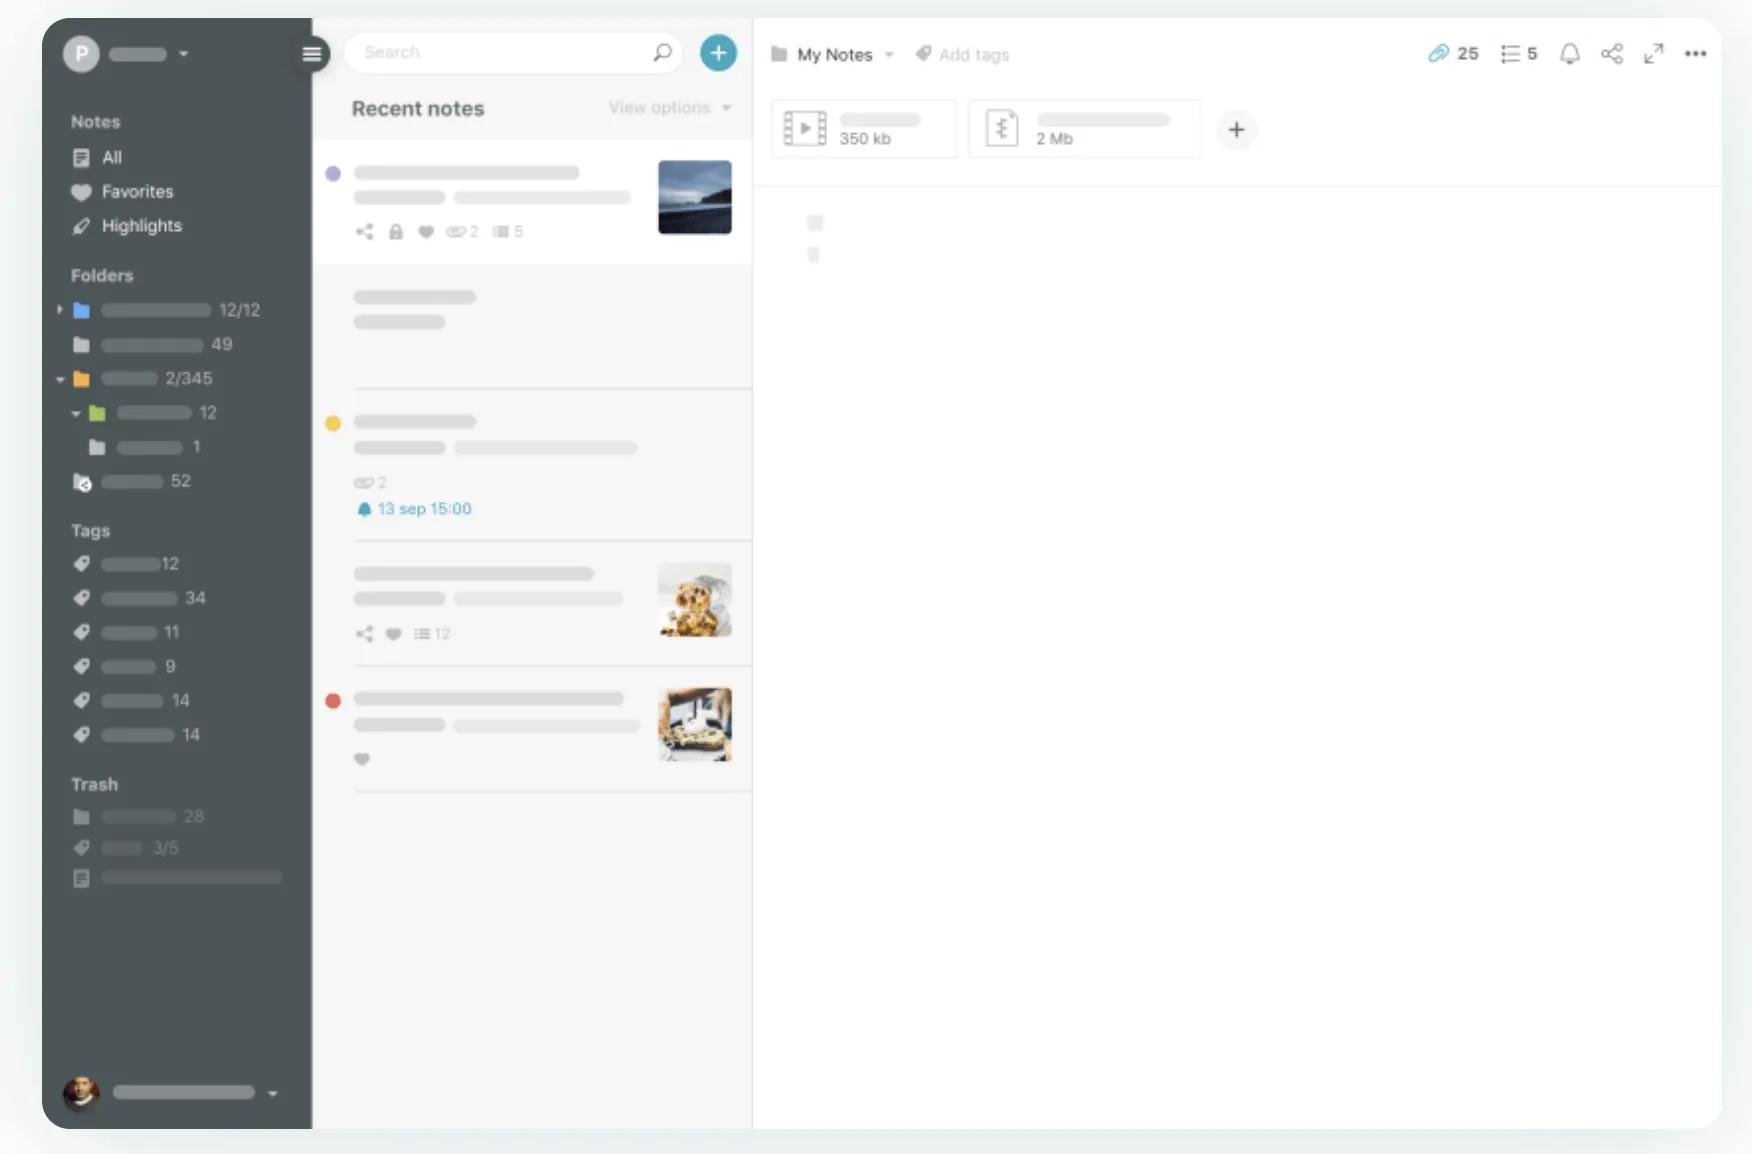Image resolution: width=1752 pixels, height=1154 pixels.
Task: Toggle heart on the last note with food thumbnail
Action: (362, 759)
